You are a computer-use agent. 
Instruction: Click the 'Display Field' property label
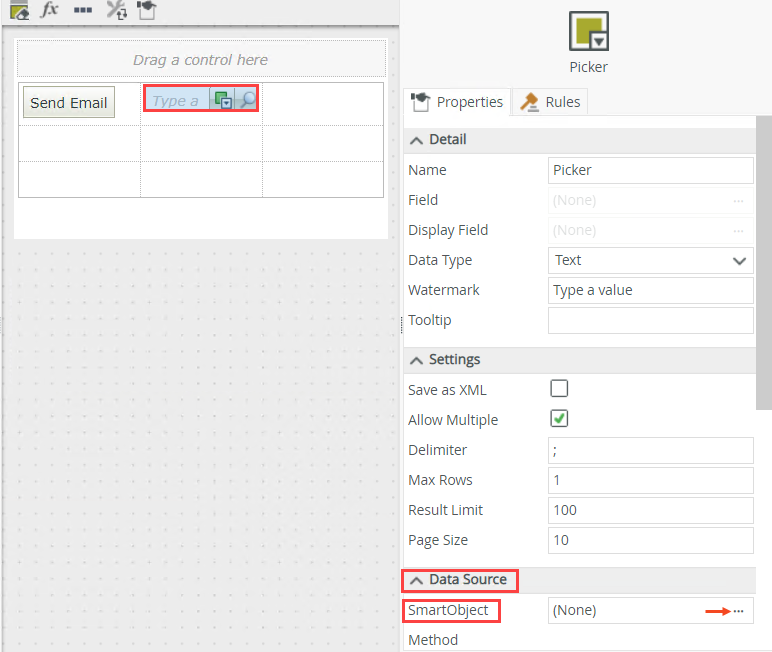(448, 230)
